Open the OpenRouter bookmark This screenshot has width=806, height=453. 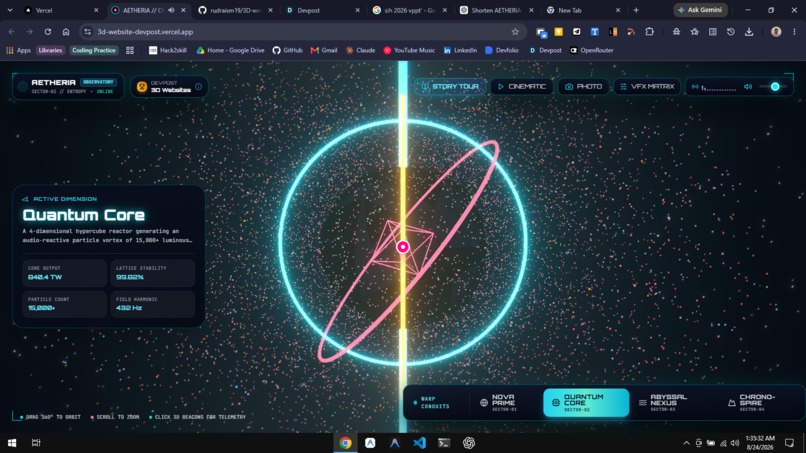[x=592, y=50]
